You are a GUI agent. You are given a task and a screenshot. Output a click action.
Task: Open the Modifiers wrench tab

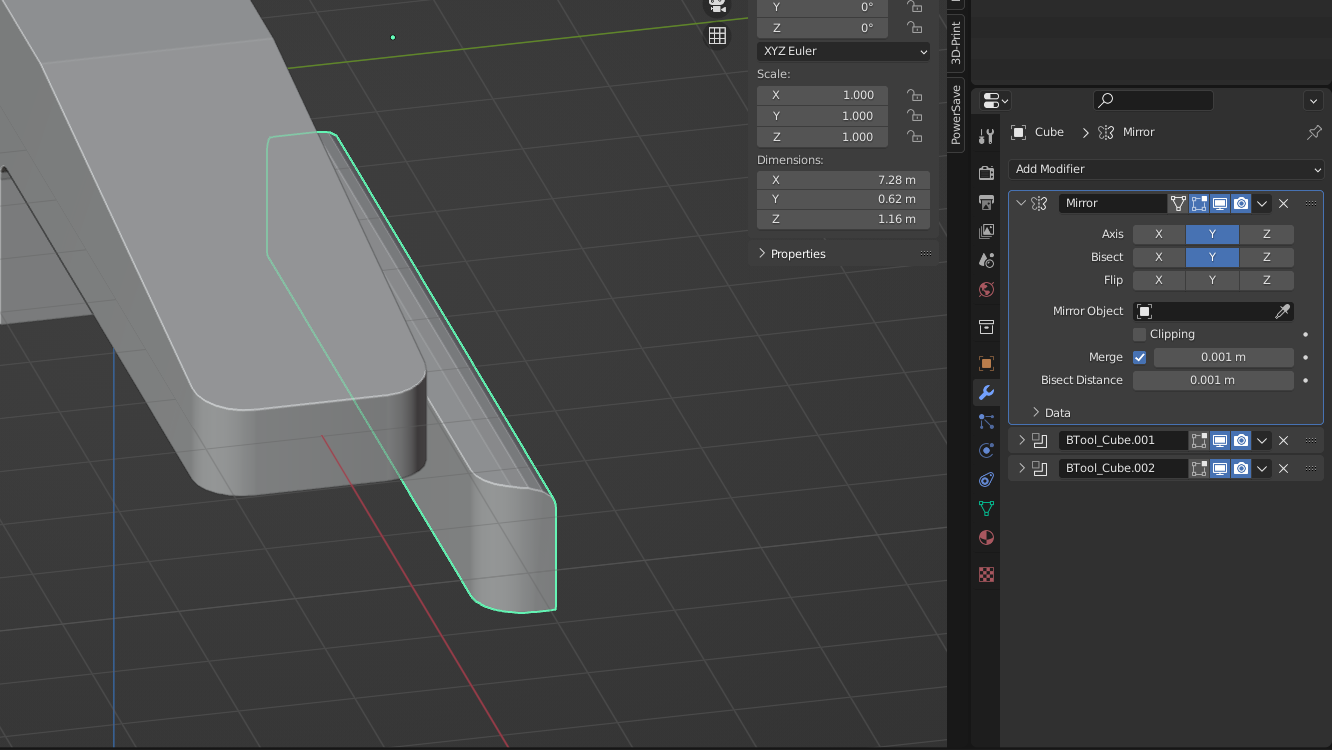[x=986, y=393]
